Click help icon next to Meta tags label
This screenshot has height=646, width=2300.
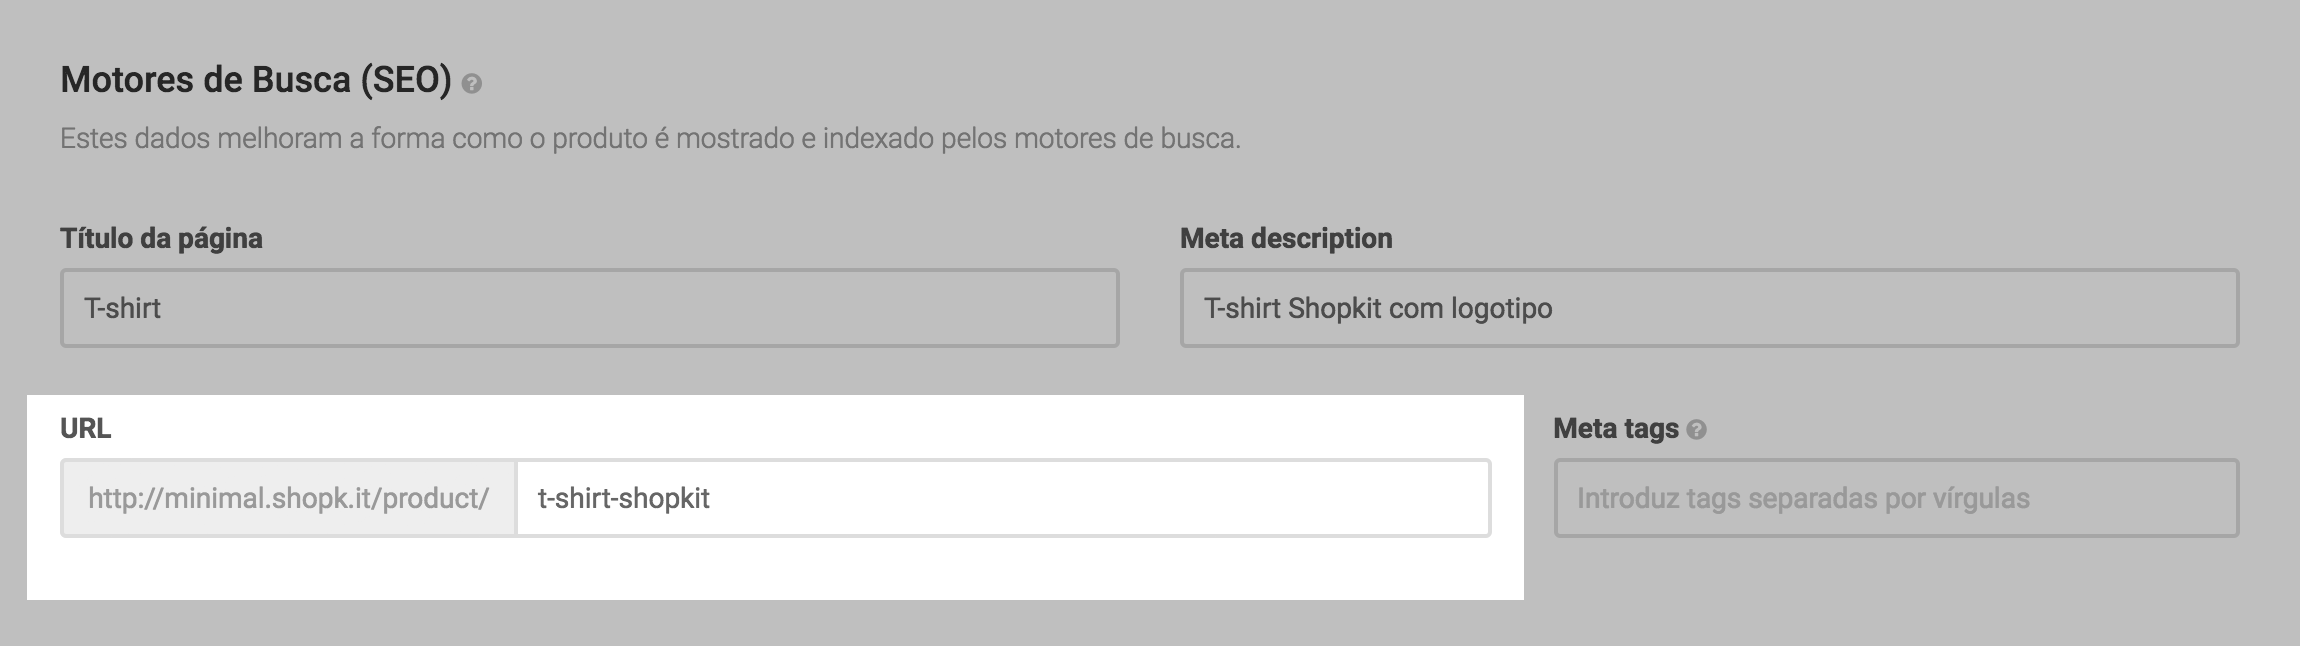[1696, 430]
